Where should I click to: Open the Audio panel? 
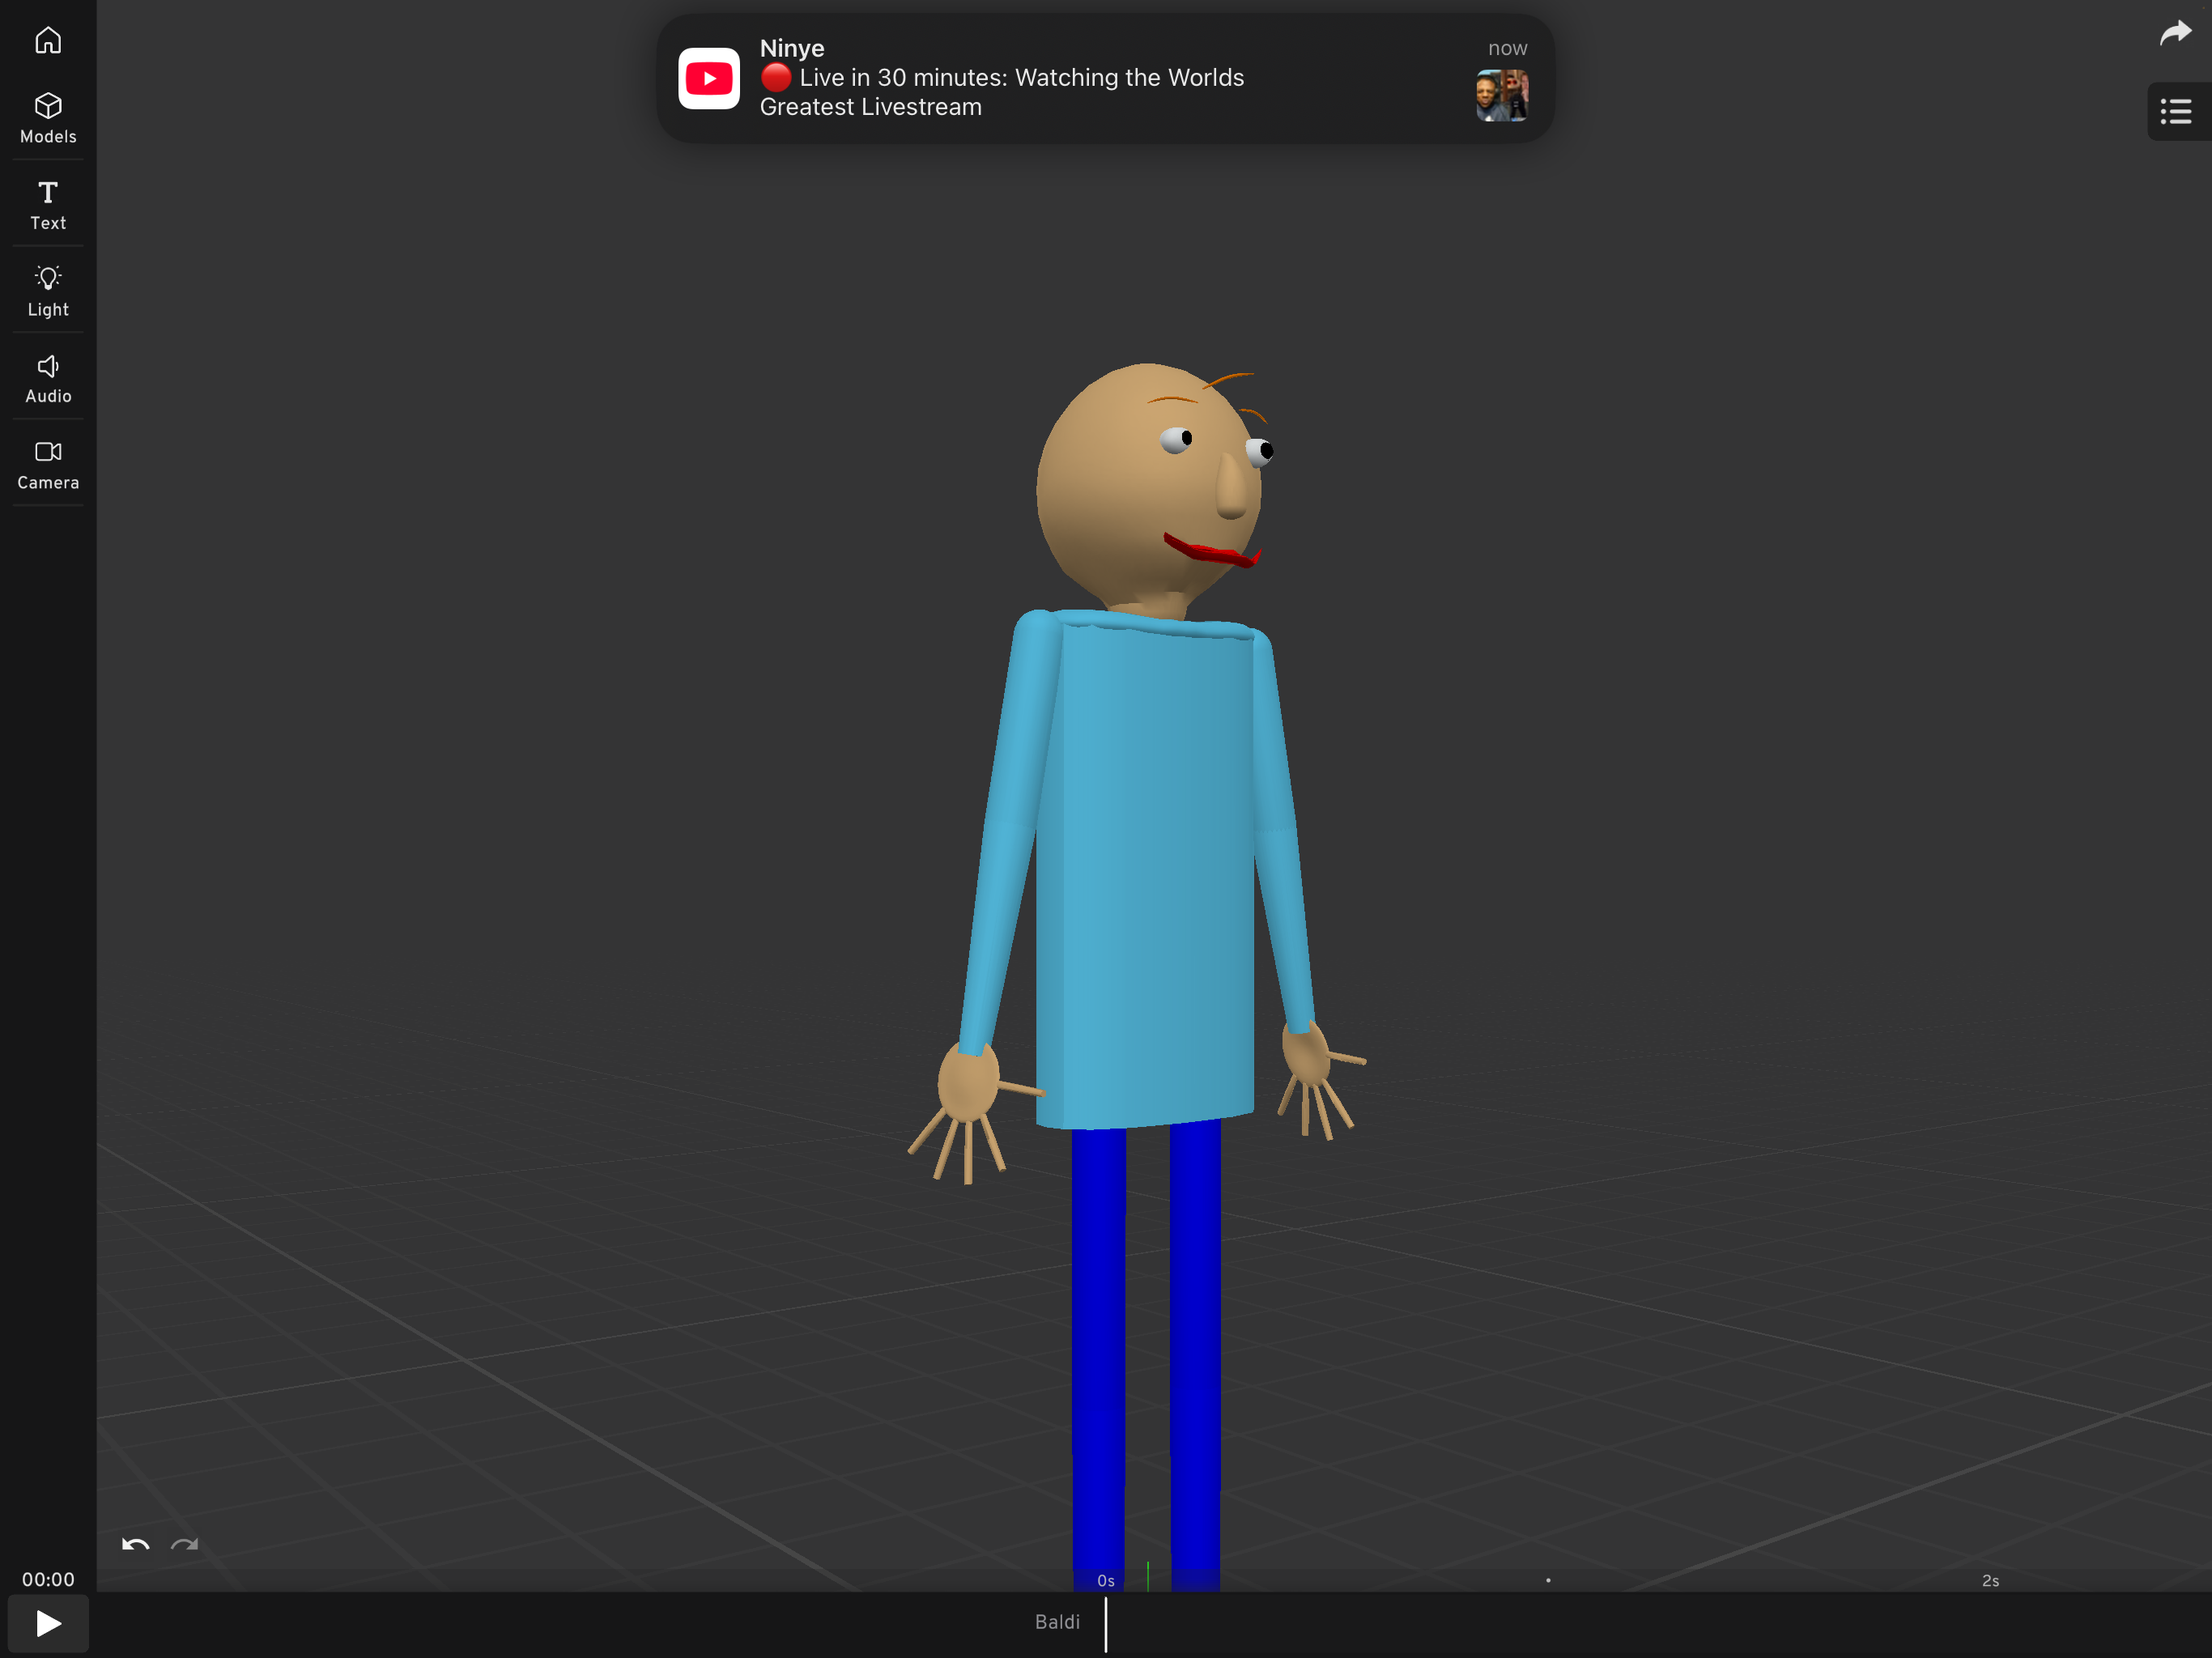click(48, 378)
